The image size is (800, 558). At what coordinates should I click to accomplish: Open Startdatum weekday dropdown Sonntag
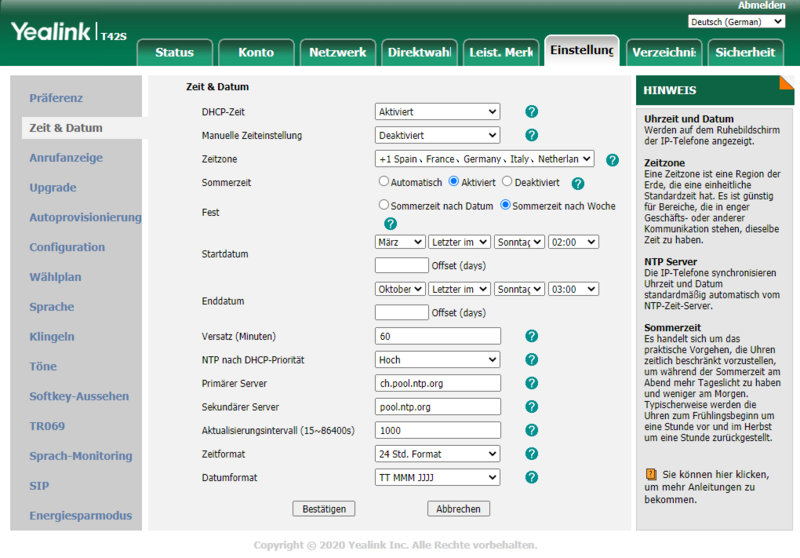click(x=519, y=242)
